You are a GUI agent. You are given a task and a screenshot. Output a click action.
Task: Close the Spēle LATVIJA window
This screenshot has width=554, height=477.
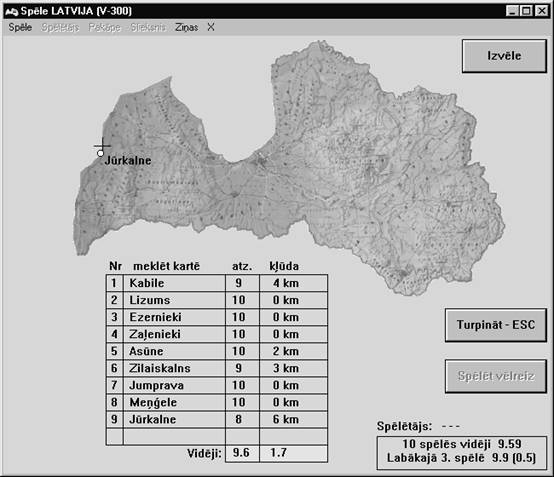[541, 11]
